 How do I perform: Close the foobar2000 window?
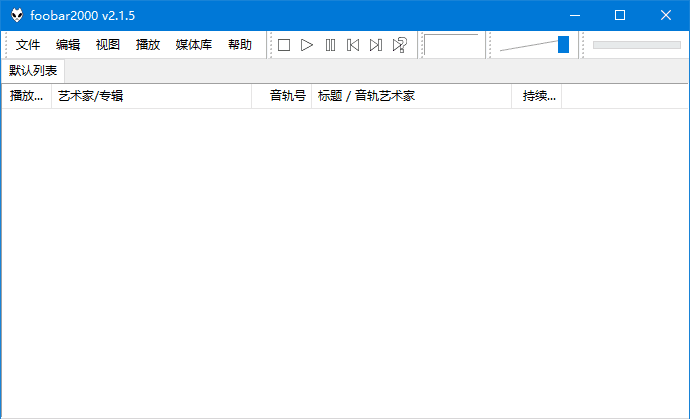(666, 15)
